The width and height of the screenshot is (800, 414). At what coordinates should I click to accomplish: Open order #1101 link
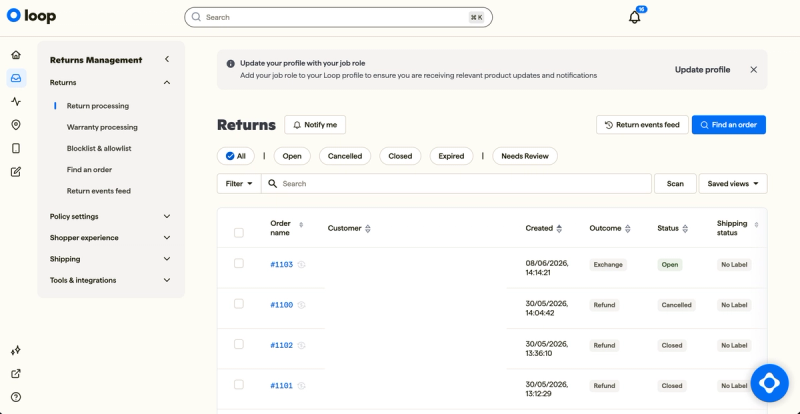pyautogui.click(x=282, y=385)
